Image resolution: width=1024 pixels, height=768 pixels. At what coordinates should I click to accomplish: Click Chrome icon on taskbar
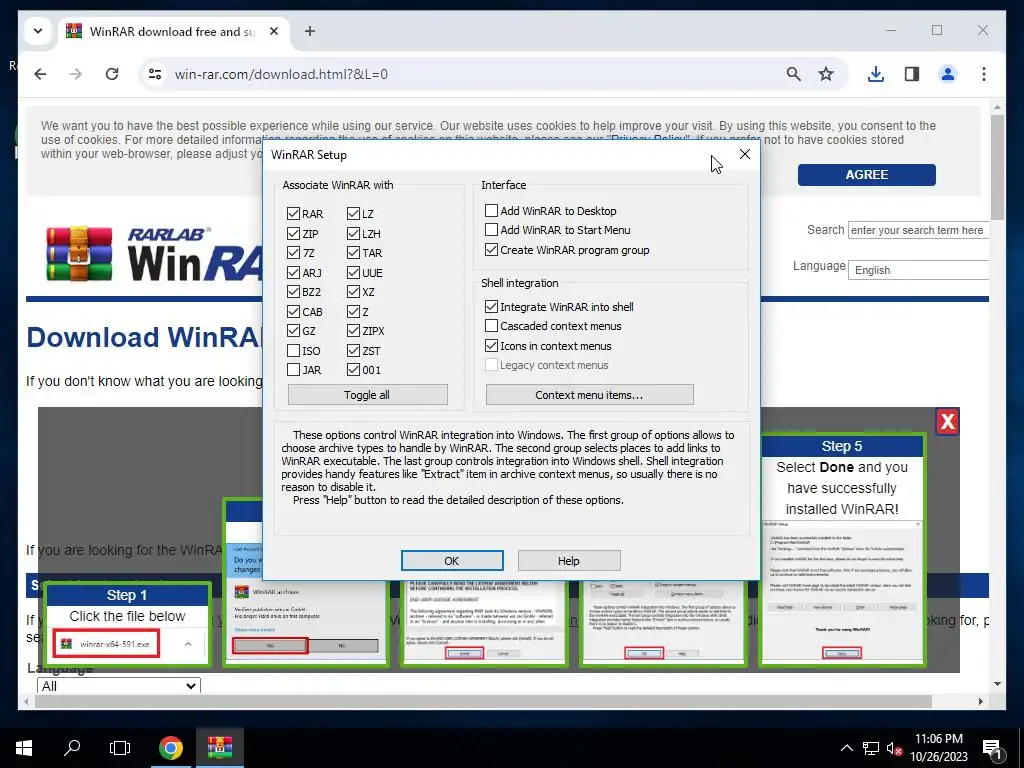click(x=170, y=748)
